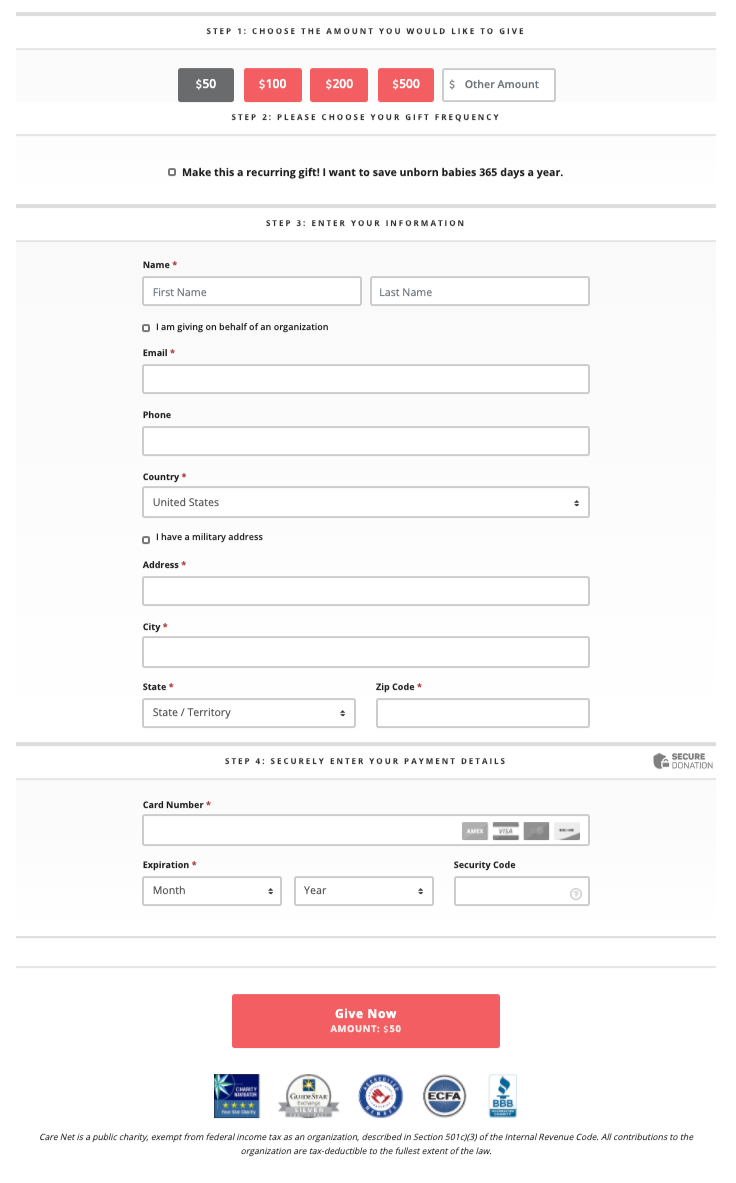This screenshot has width=736, height=1183.
Task: Pick the $200 donation amount
Action: pyautogui.click(x=339, y=85)
